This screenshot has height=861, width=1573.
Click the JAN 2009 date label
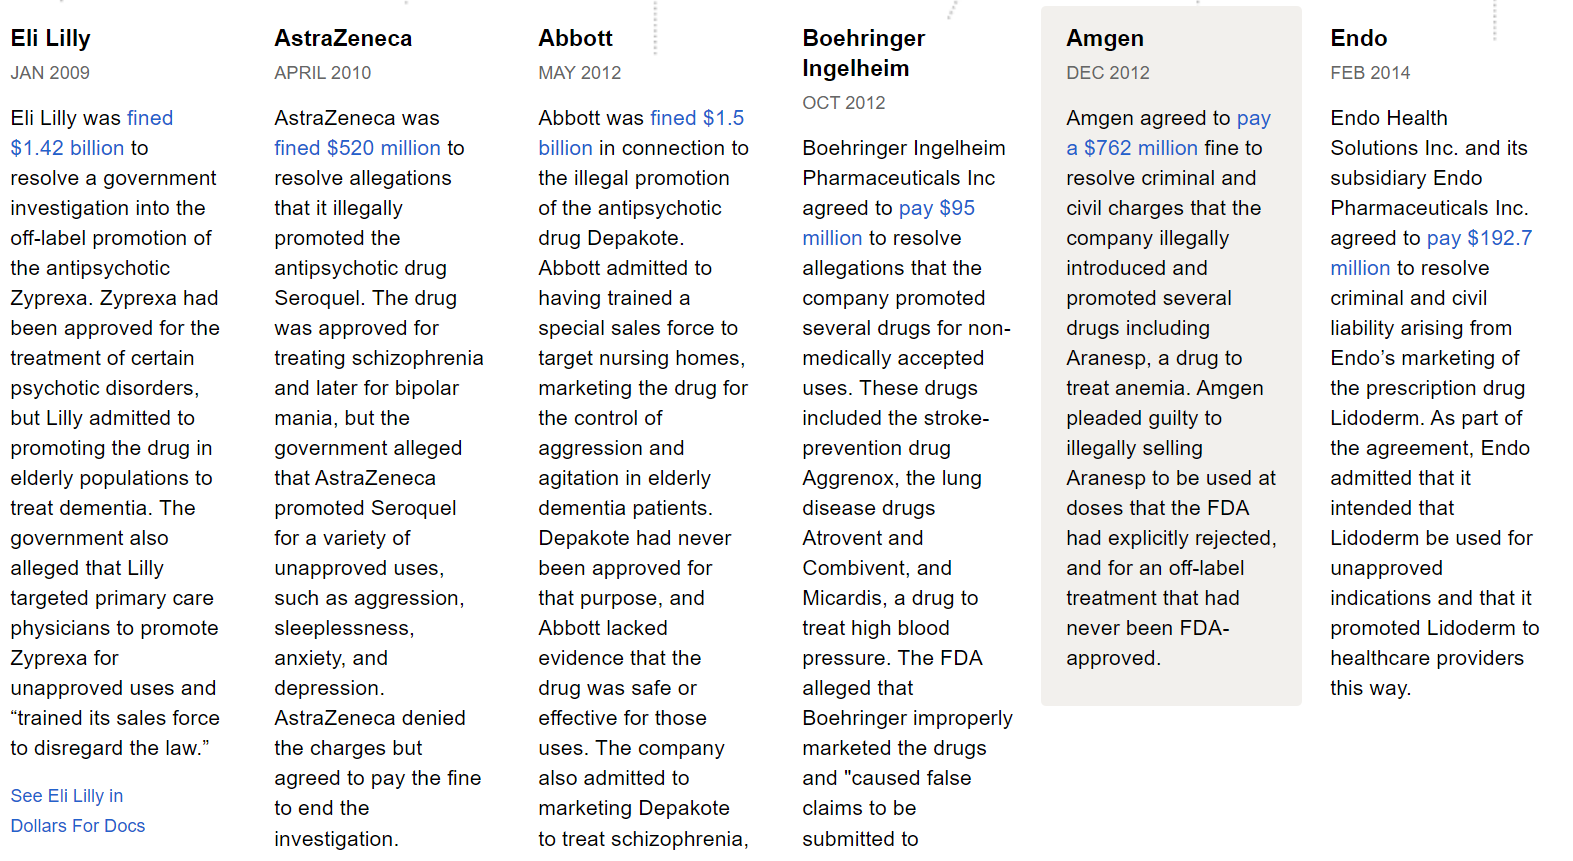pos(50,73)
